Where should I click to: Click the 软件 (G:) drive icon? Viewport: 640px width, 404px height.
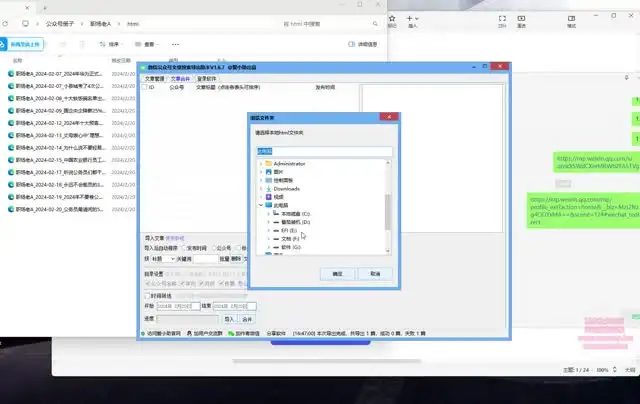[x=275, y=246]
